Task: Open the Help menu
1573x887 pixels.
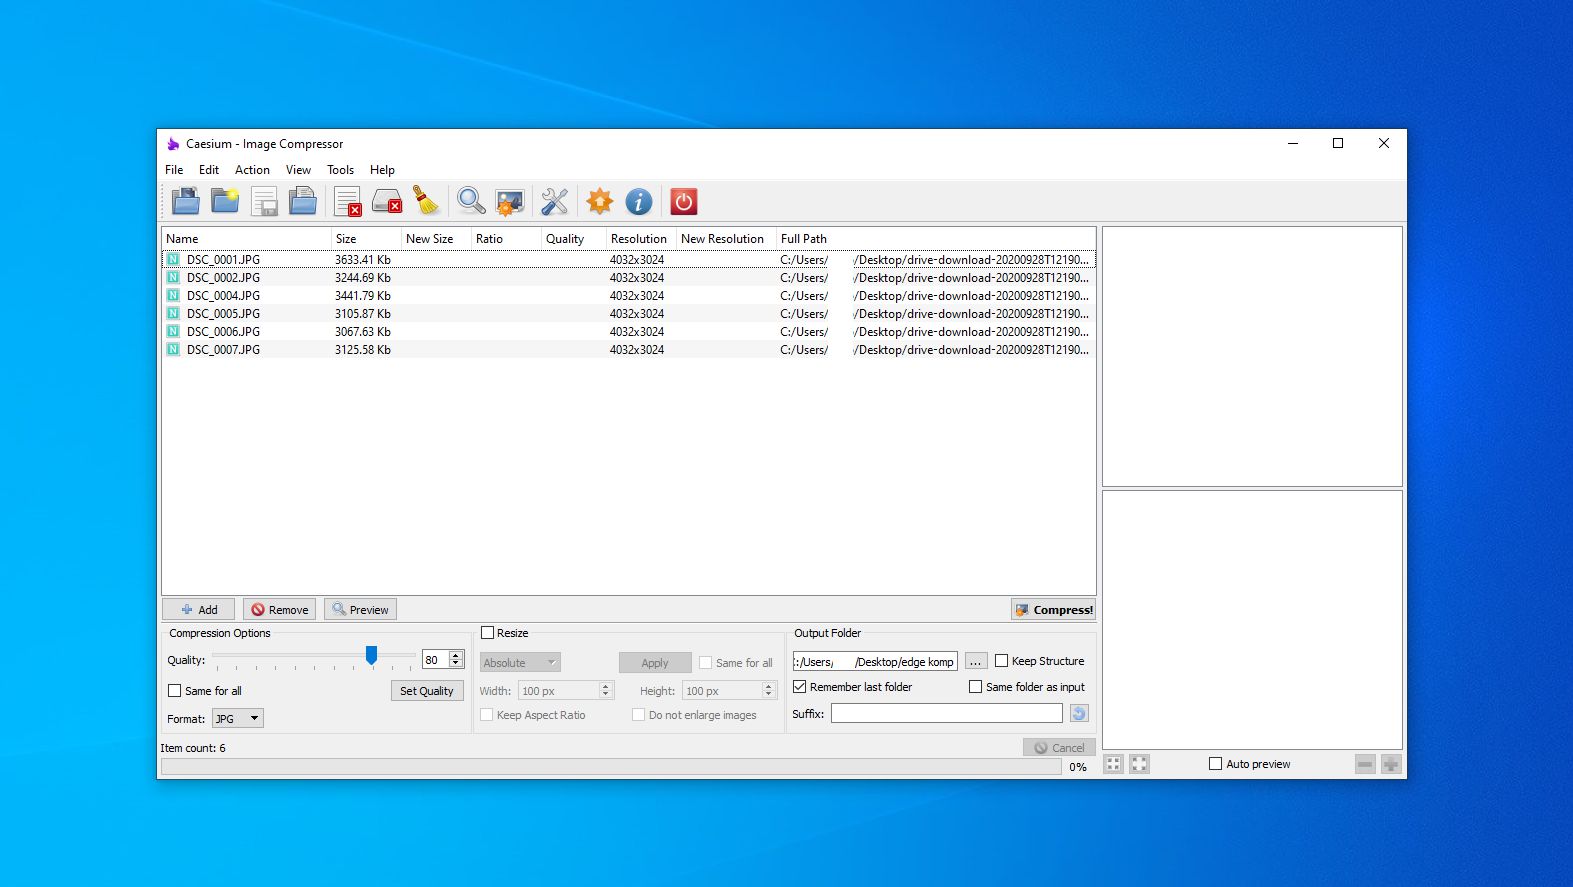Action: [382, 170]
